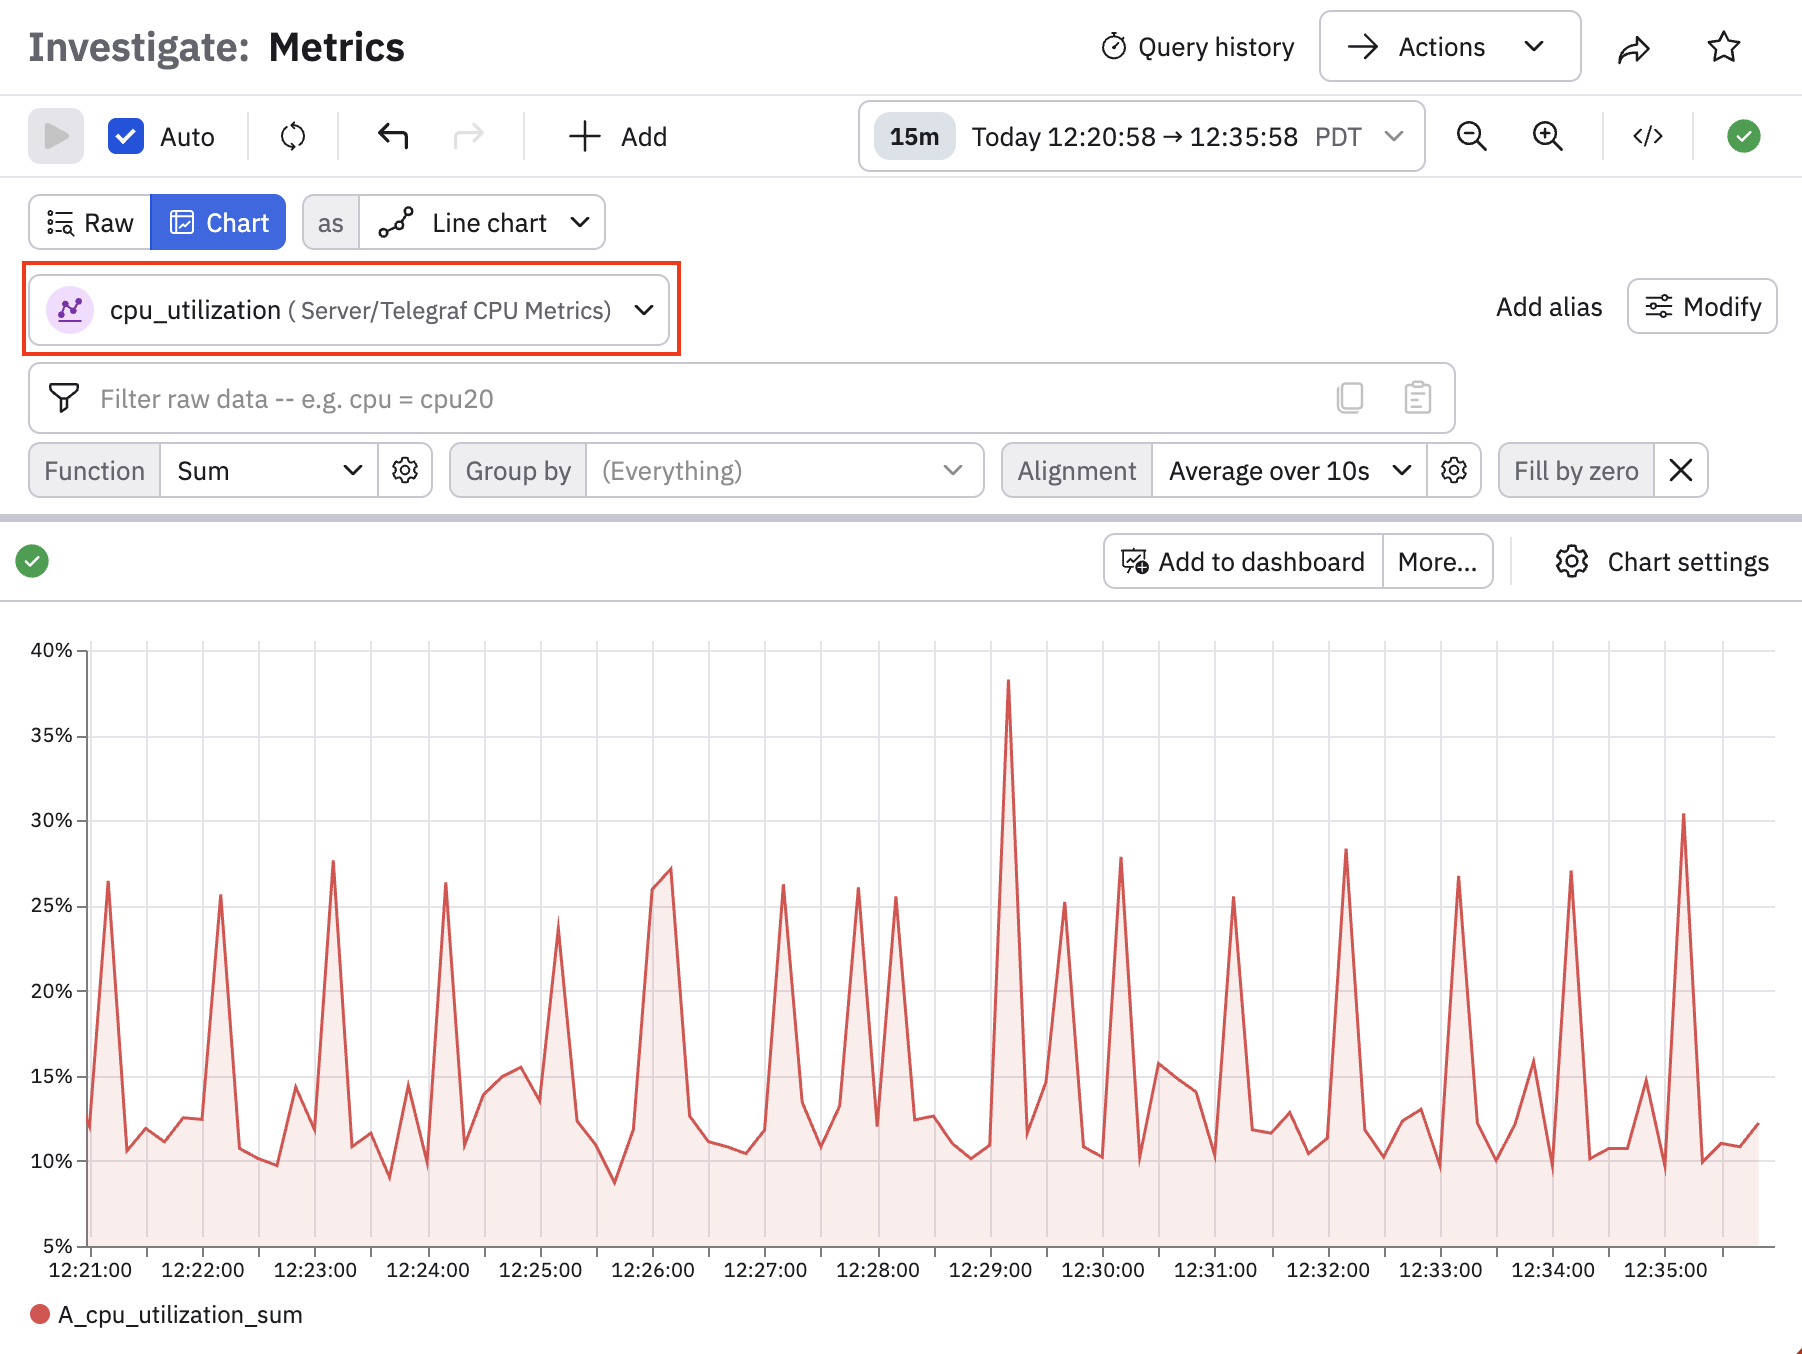1802x1354 pixels.
Task: Star this query as favorite
Action: tap(1724, 47)
